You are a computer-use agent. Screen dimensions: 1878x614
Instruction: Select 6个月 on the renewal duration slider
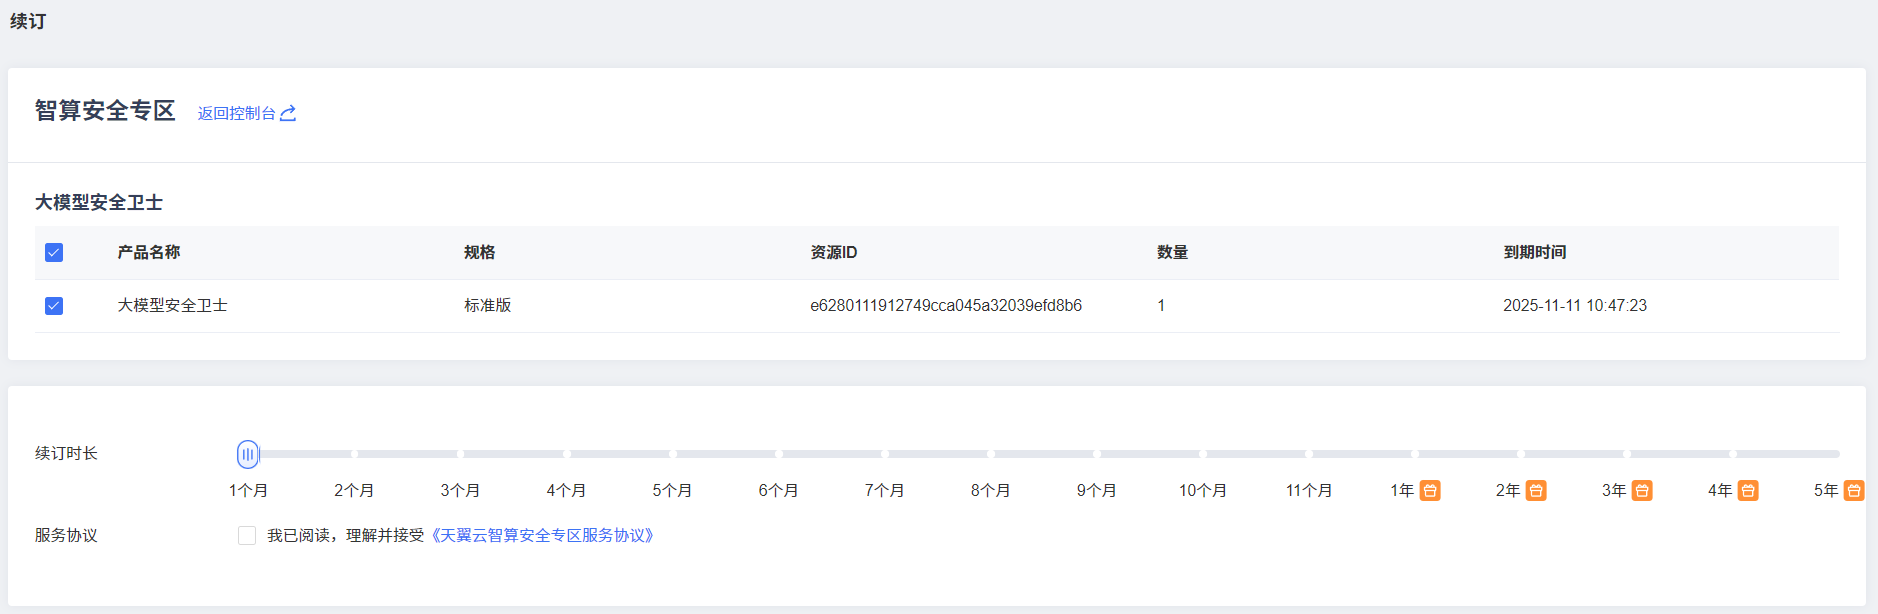[778, 490]
